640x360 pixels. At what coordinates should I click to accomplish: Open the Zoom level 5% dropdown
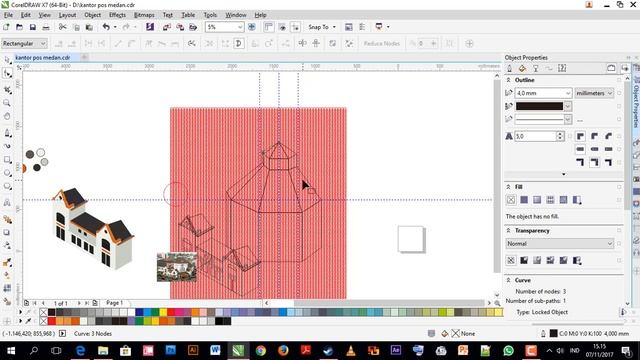tap(240, 27)
